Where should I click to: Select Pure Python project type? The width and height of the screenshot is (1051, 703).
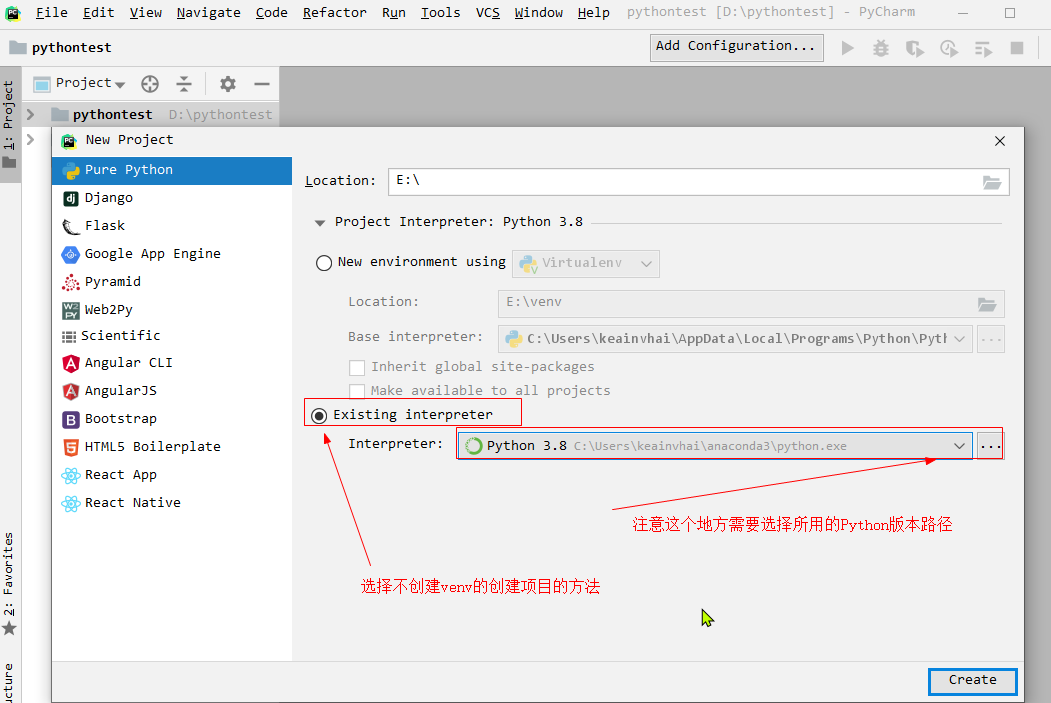pyautogui.click(x=172, y=170)
